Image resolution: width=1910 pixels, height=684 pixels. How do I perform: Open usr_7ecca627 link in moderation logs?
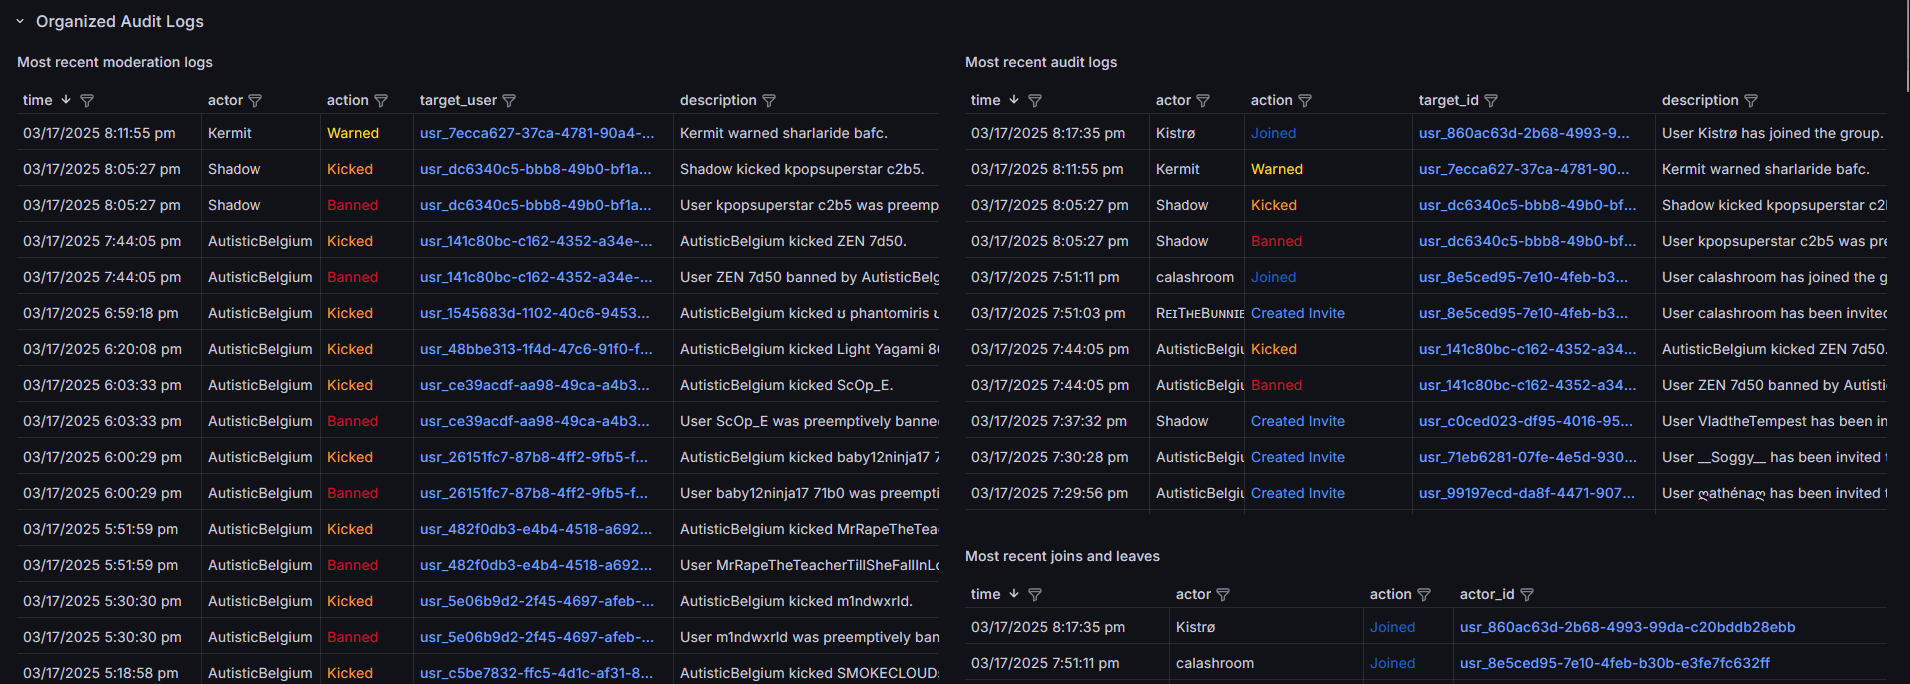[x=537, y=133]
